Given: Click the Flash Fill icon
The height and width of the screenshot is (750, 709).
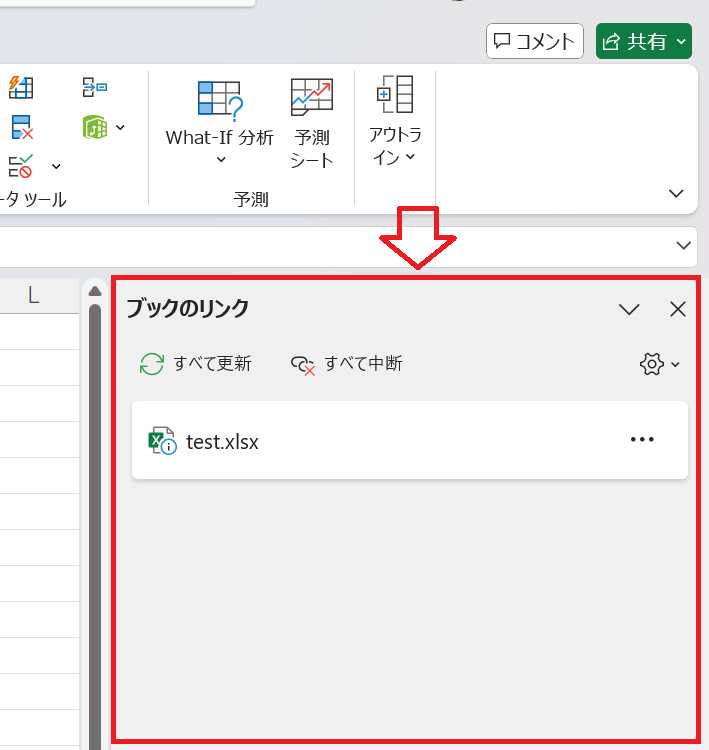Looking at the screenshot, I should [x=21, y=87].
